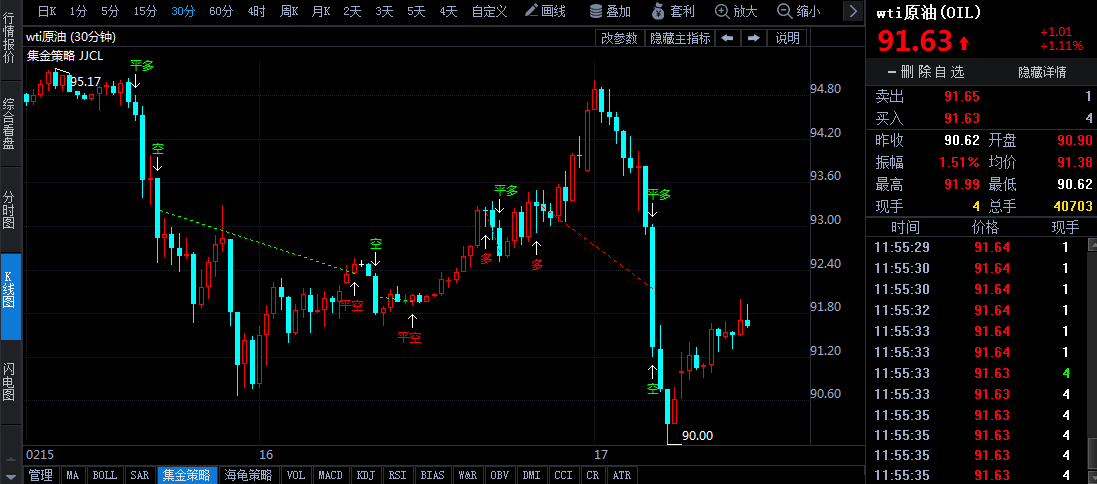Show the VOL indicator
Screen dimensions: 1097x484
coord(296,476)
